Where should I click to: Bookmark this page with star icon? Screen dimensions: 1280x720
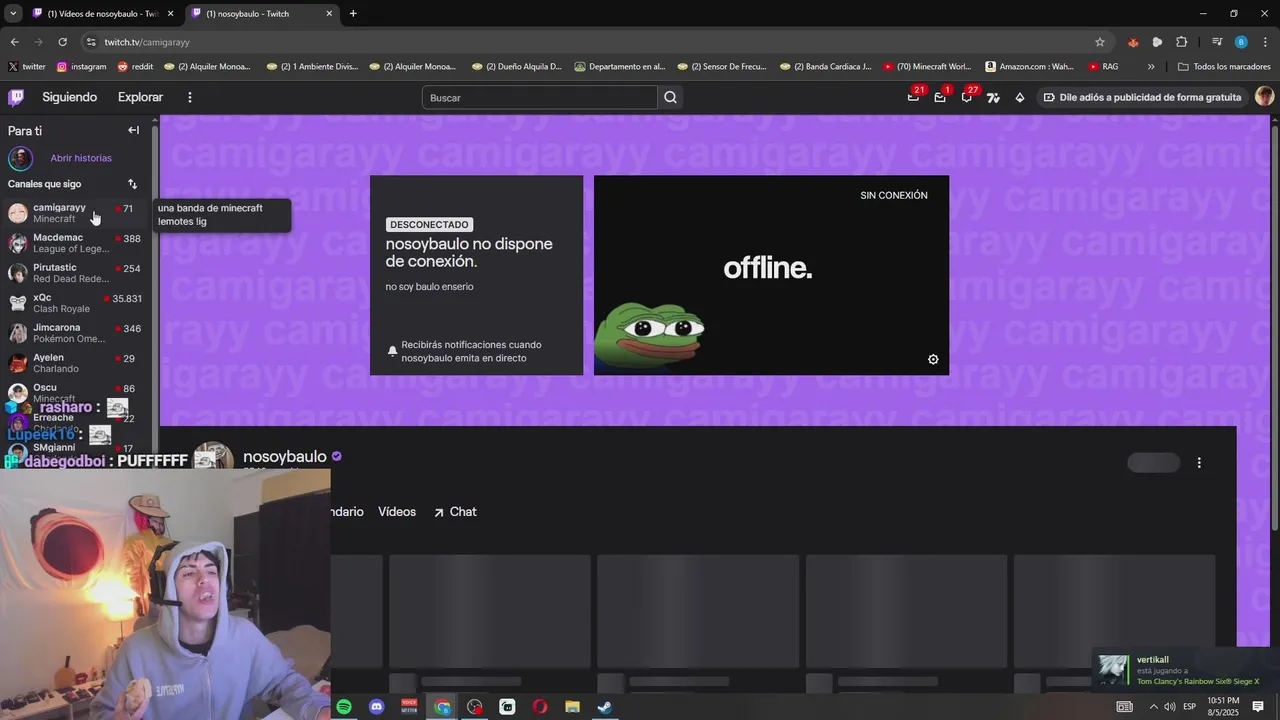(1100, 42)
